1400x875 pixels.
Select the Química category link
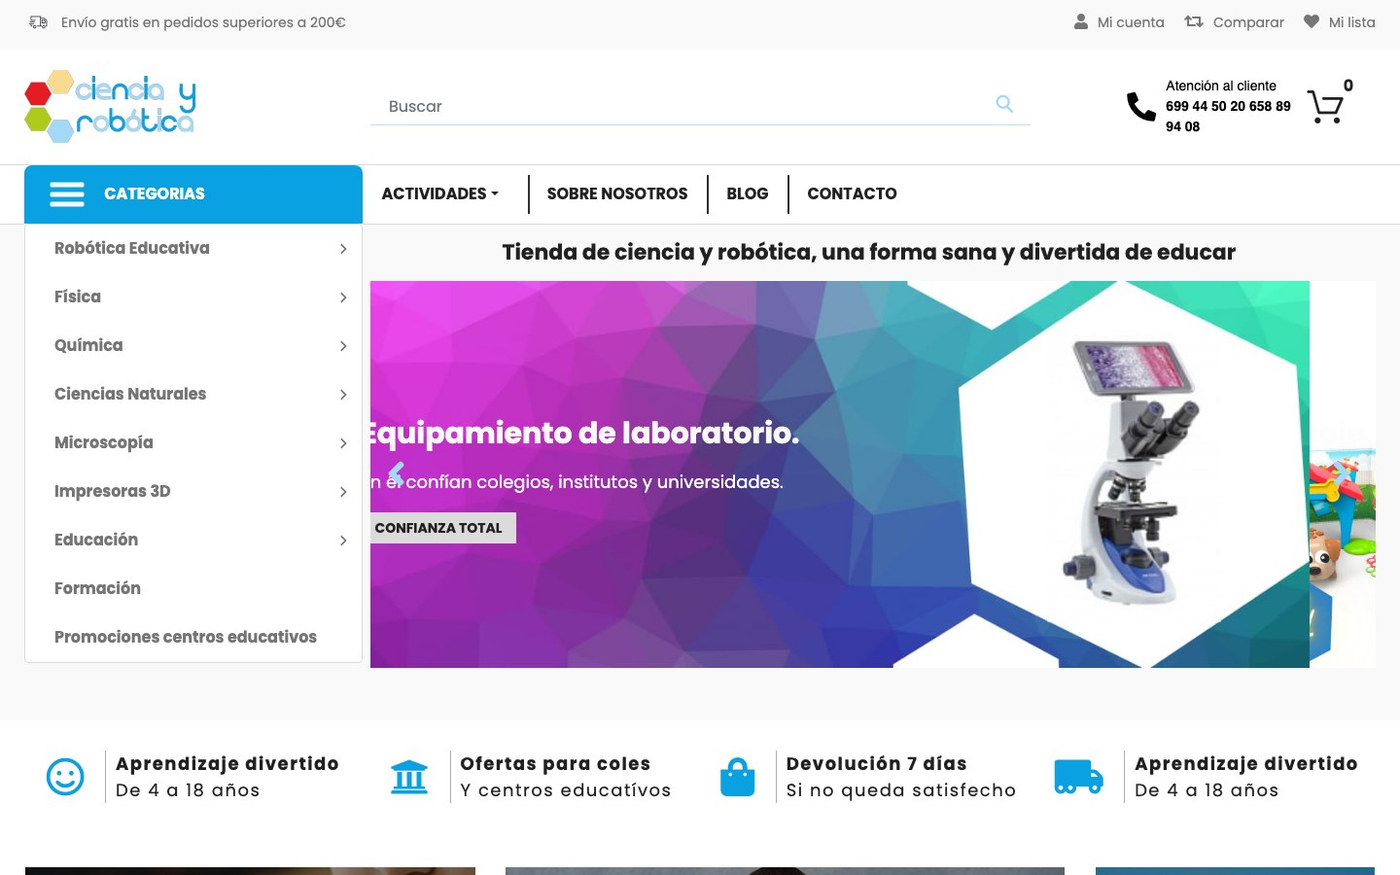coord(88,345)
